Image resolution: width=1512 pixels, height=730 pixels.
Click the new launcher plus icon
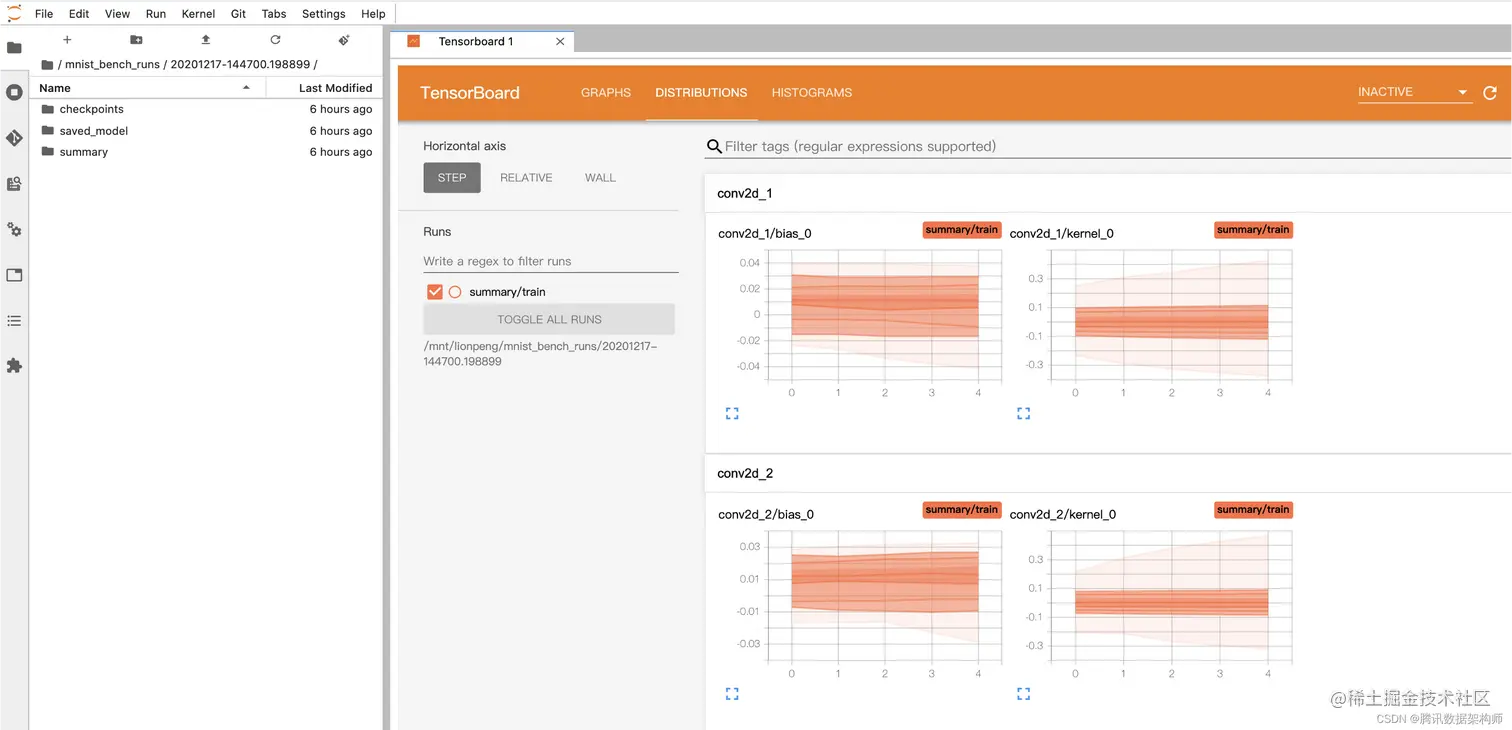[x=67, y=40]
